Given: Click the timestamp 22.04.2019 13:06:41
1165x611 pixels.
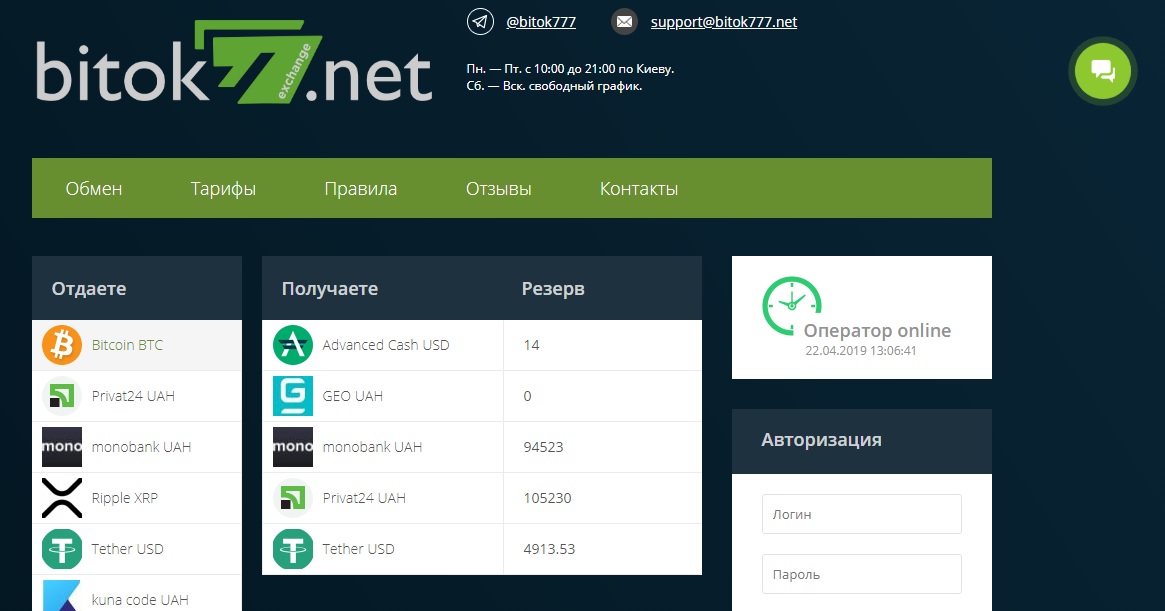Looking at the screenshot, I should coord(860,351).
